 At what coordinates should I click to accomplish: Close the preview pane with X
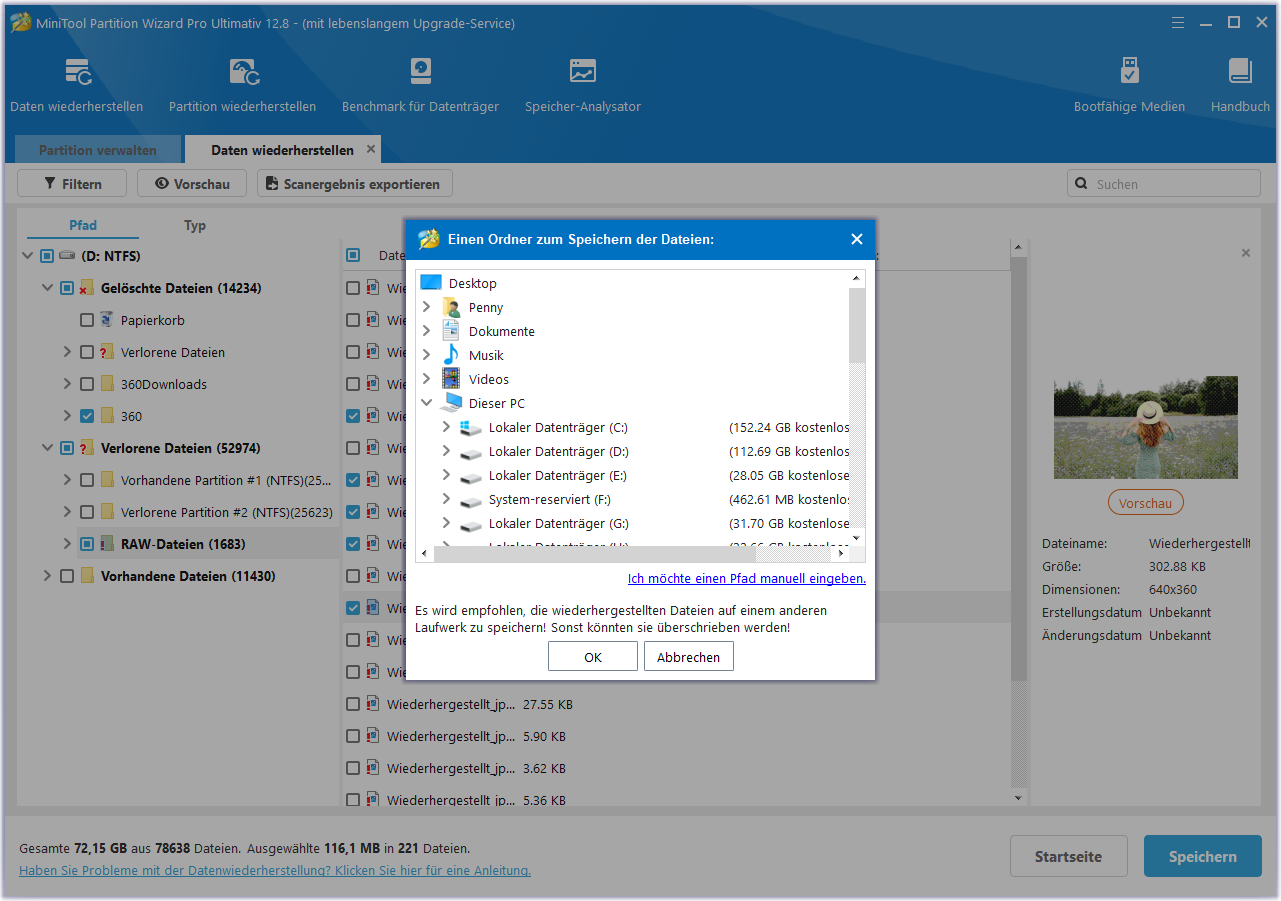click(1246, 253)
